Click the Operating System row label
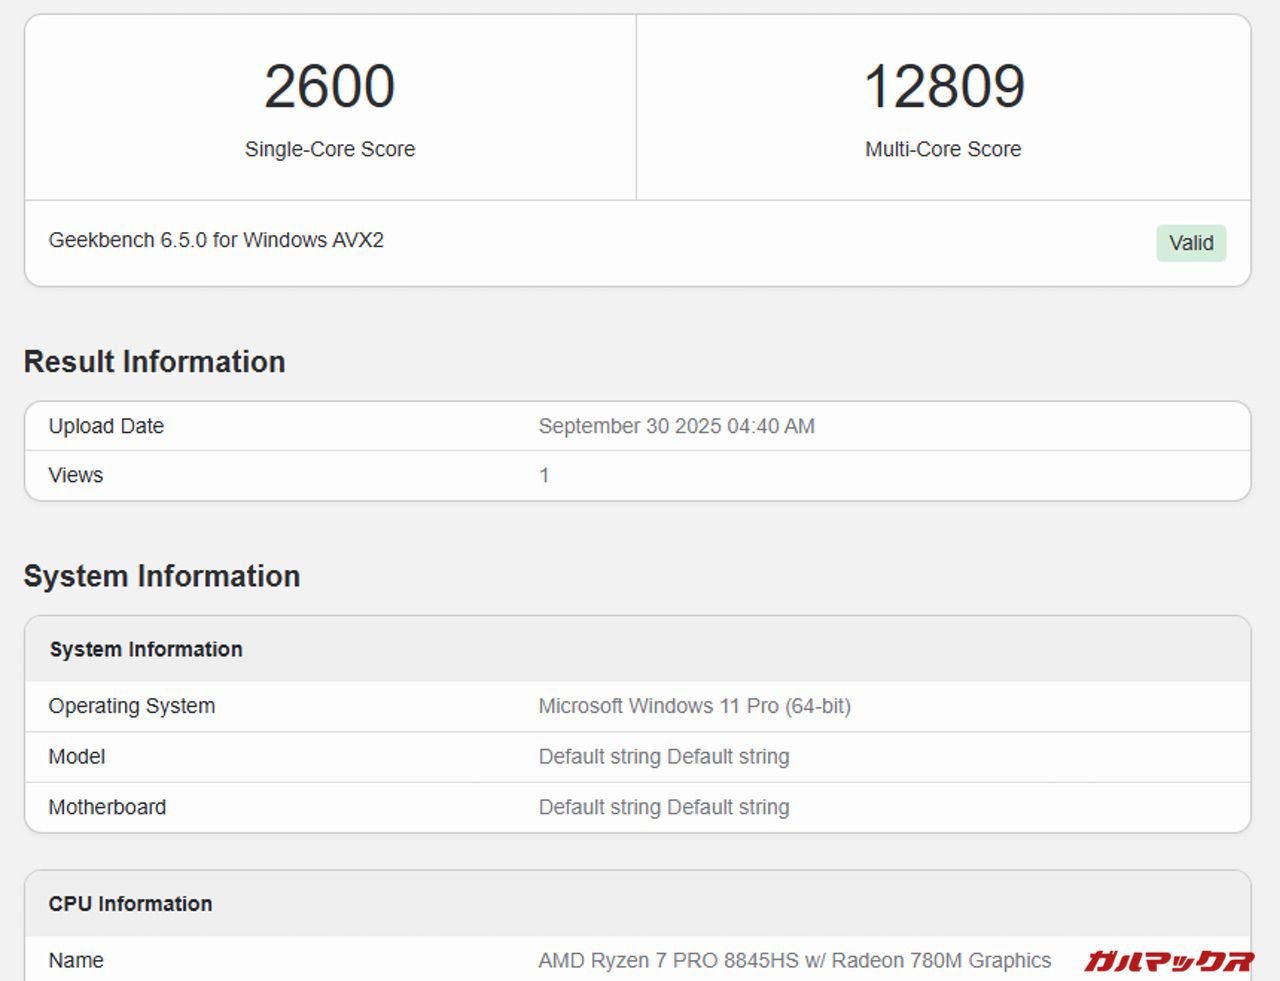The width and height of the screenshot is (1280, 981). (132, 706)
